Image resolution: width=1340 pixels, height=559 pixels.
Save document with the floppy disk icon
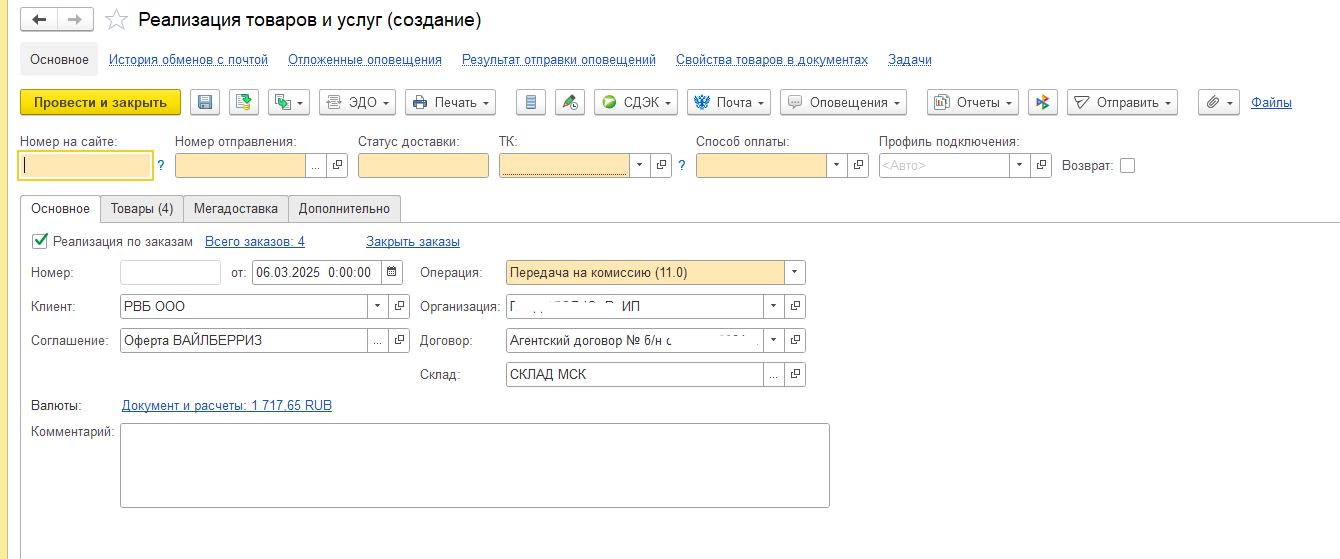(205, 102)
